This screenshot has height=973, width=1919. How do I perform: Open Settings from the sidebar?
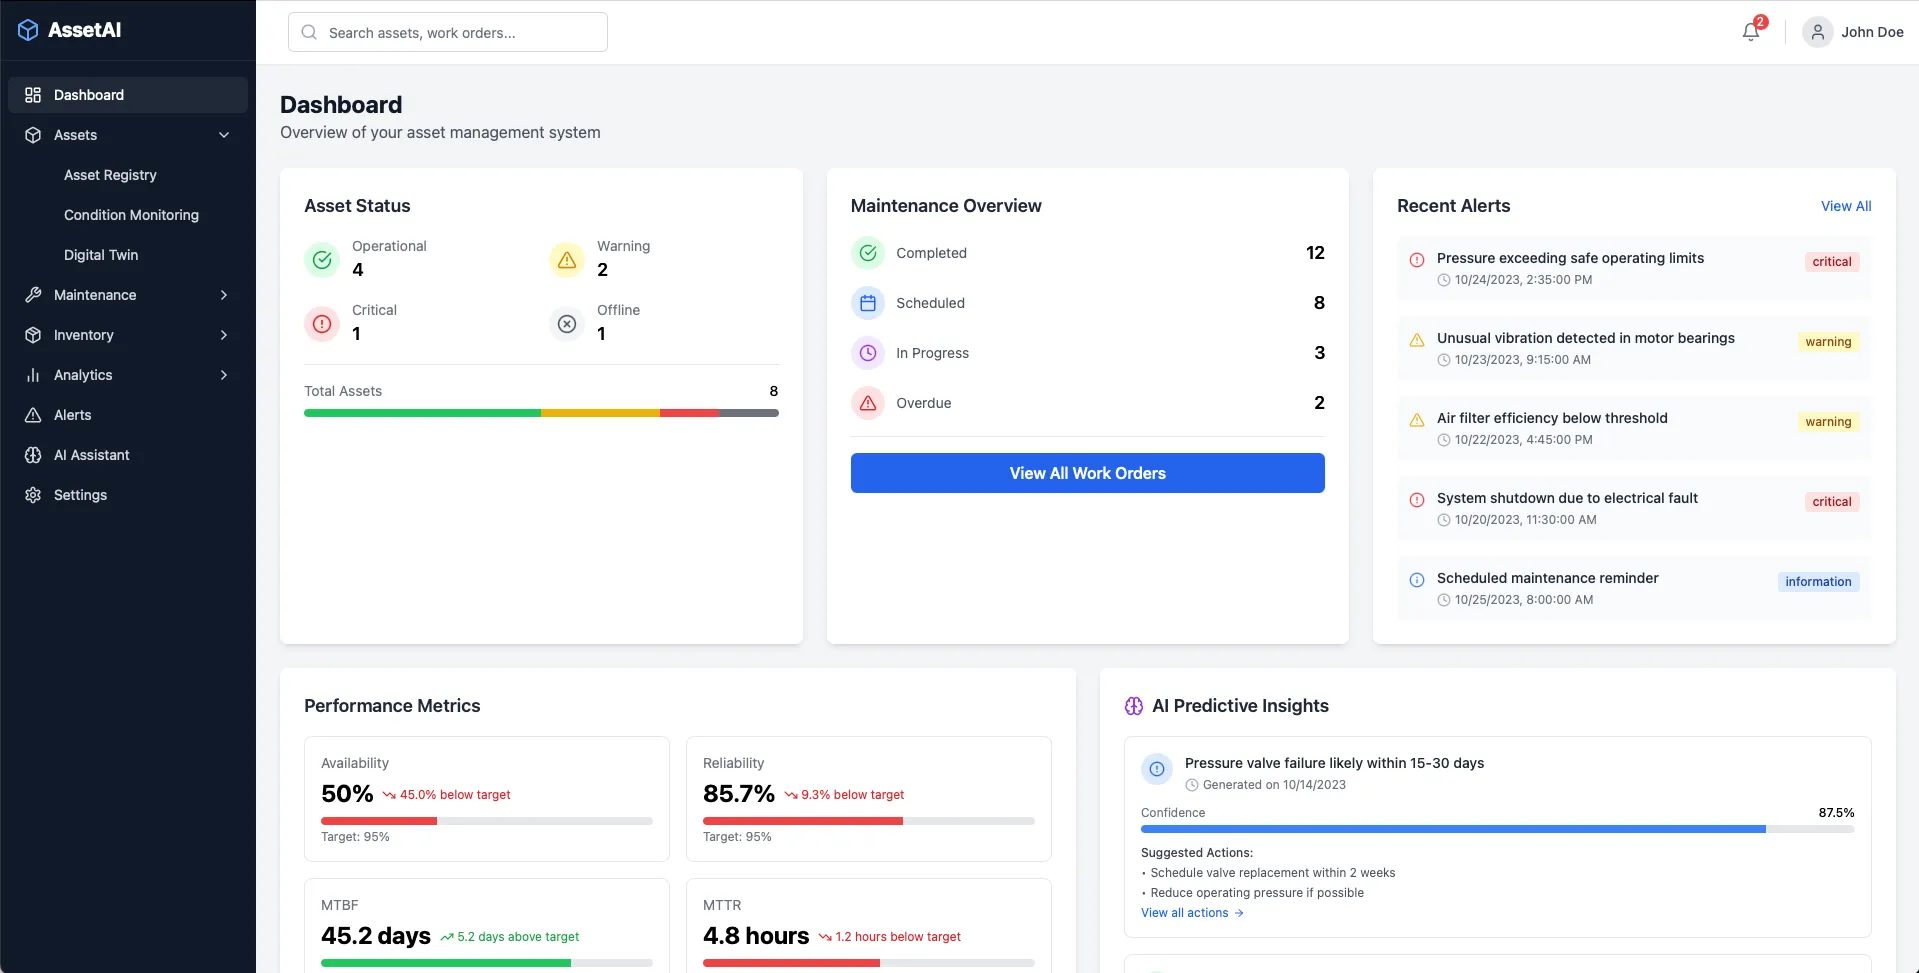[128, 495]
